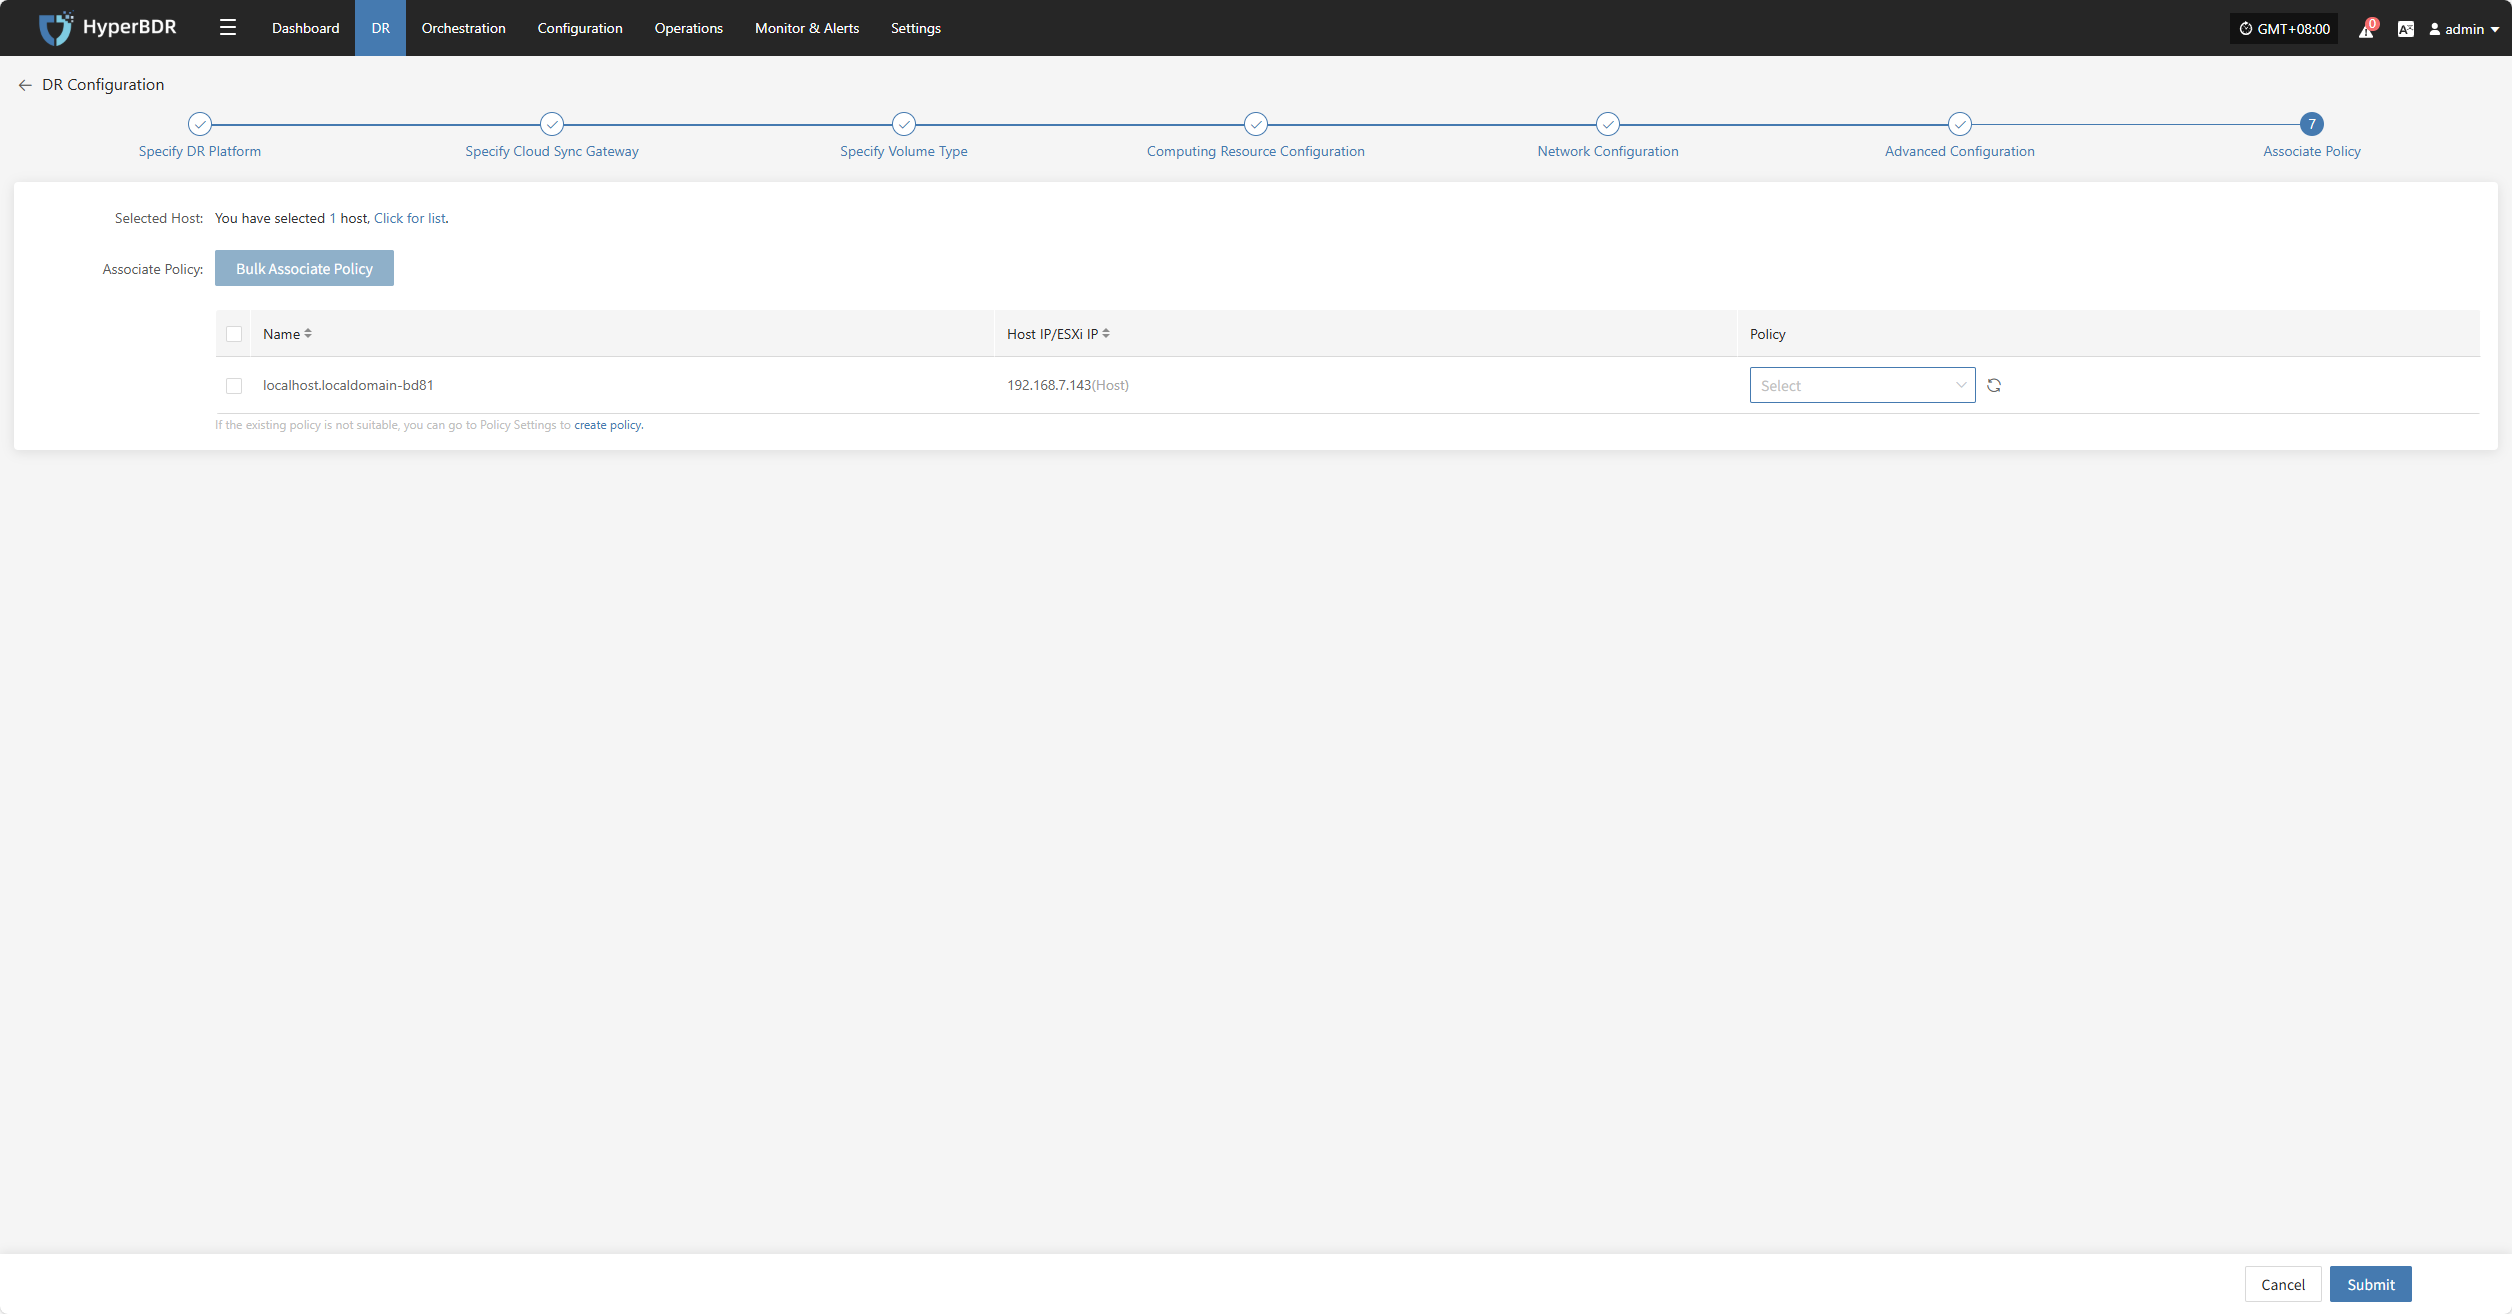The width and height of the screenshot is (2512, 1314).
Task: Click the Specify Volume Type step circle
Action: 904,124
